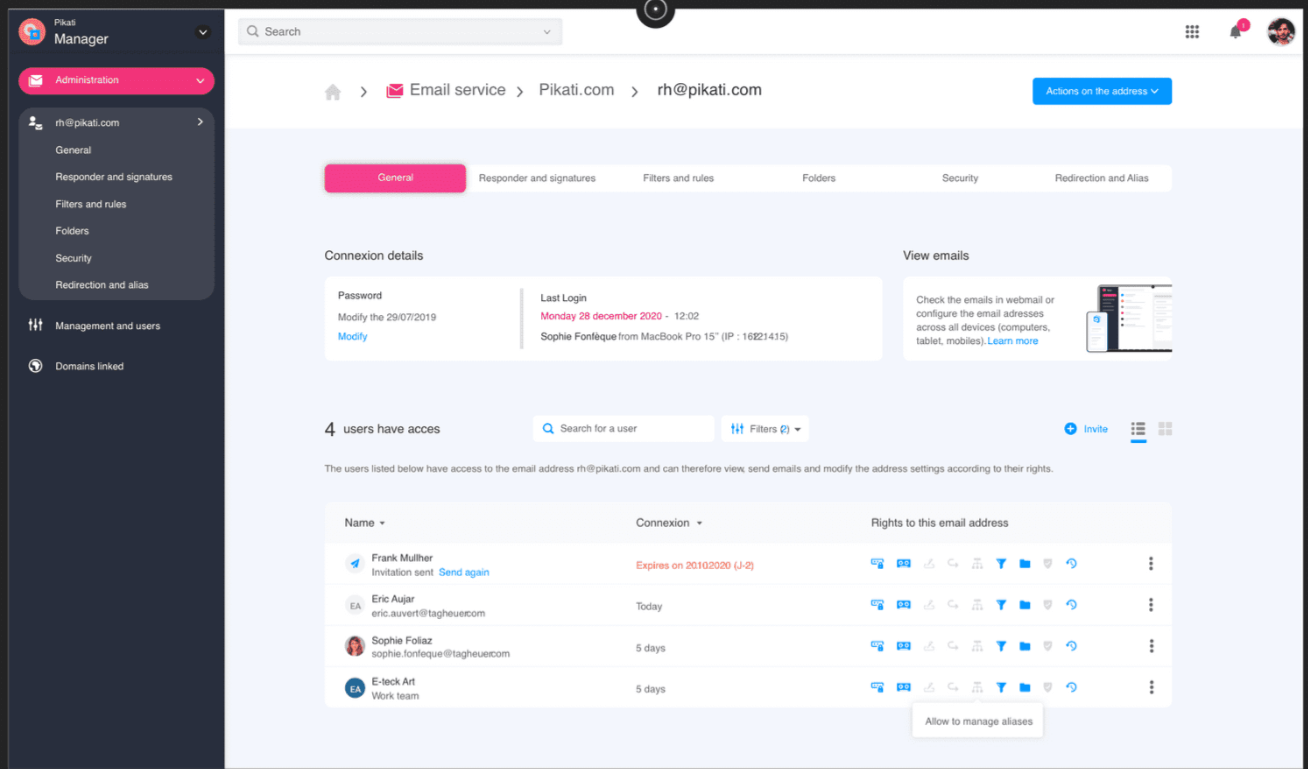Click the home breadcrumb icon
Image resolution: width=1308 pixels, height=769 pixels.
coord(333,92)
